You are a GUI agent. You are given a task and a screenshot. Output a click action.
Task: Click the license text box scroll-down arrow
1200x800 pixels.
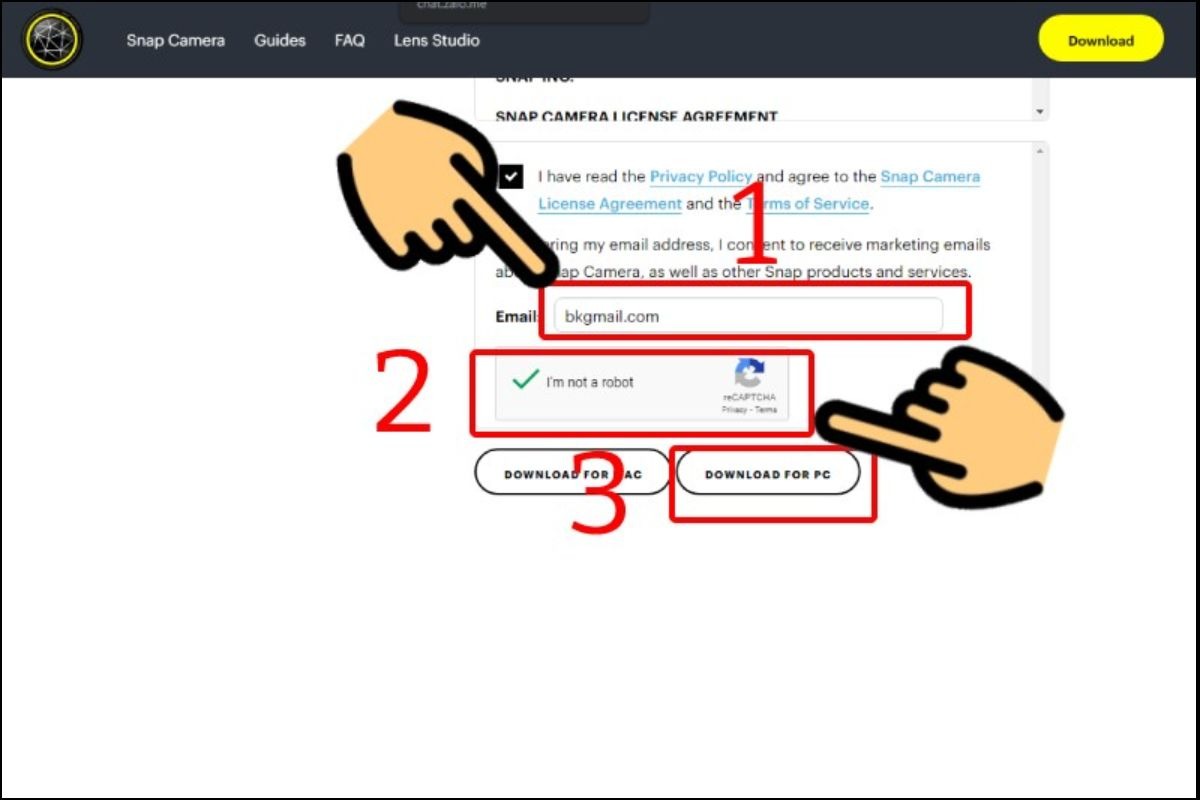point(1041,112)
